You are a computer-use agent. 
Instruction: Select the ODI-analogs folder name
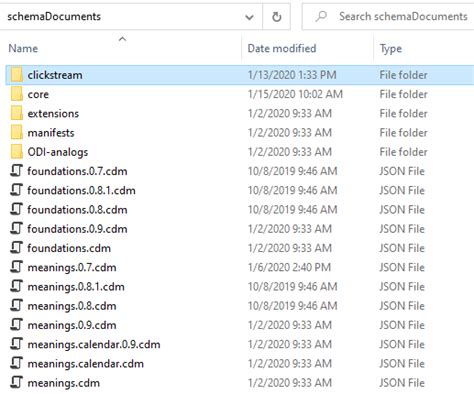(58, 152)
